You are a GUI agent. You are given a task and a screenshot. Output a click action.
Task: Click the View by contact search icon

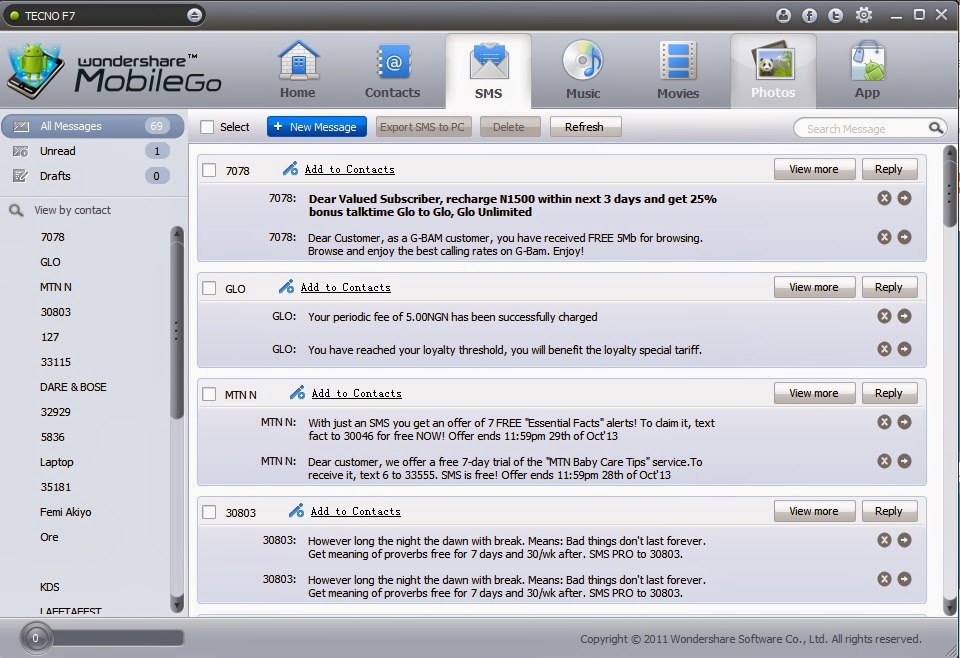[16, 211]
